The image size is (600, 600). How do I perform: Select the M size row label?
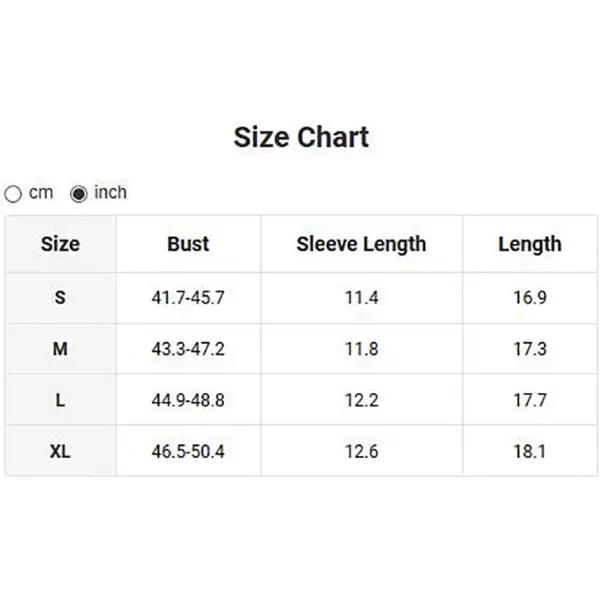[60, 349]
